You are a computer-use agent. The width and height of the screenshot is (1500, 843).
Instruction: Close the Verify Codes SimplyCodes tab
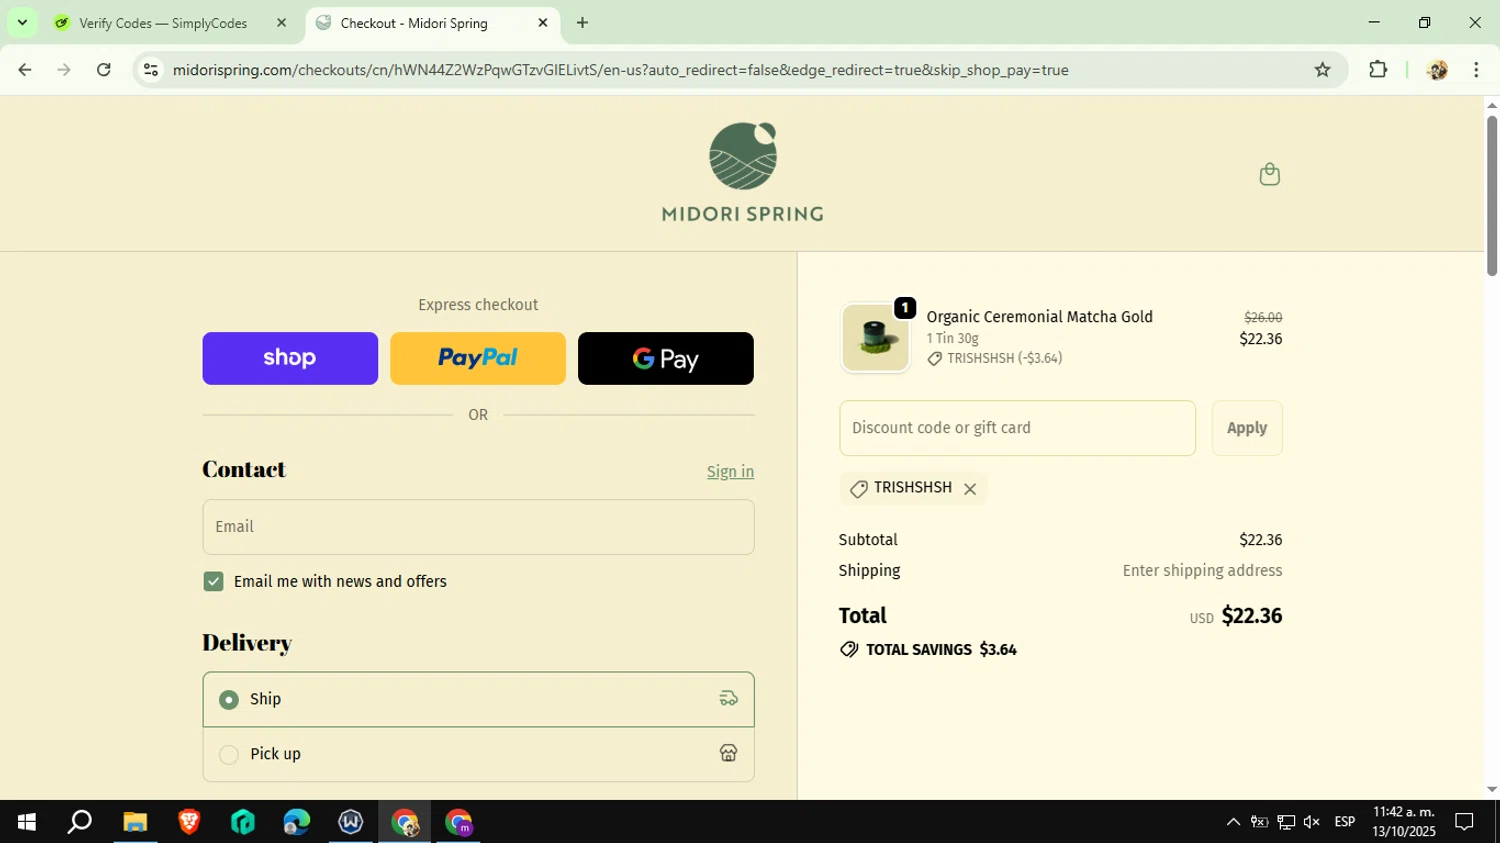click(x=281, y=23)
